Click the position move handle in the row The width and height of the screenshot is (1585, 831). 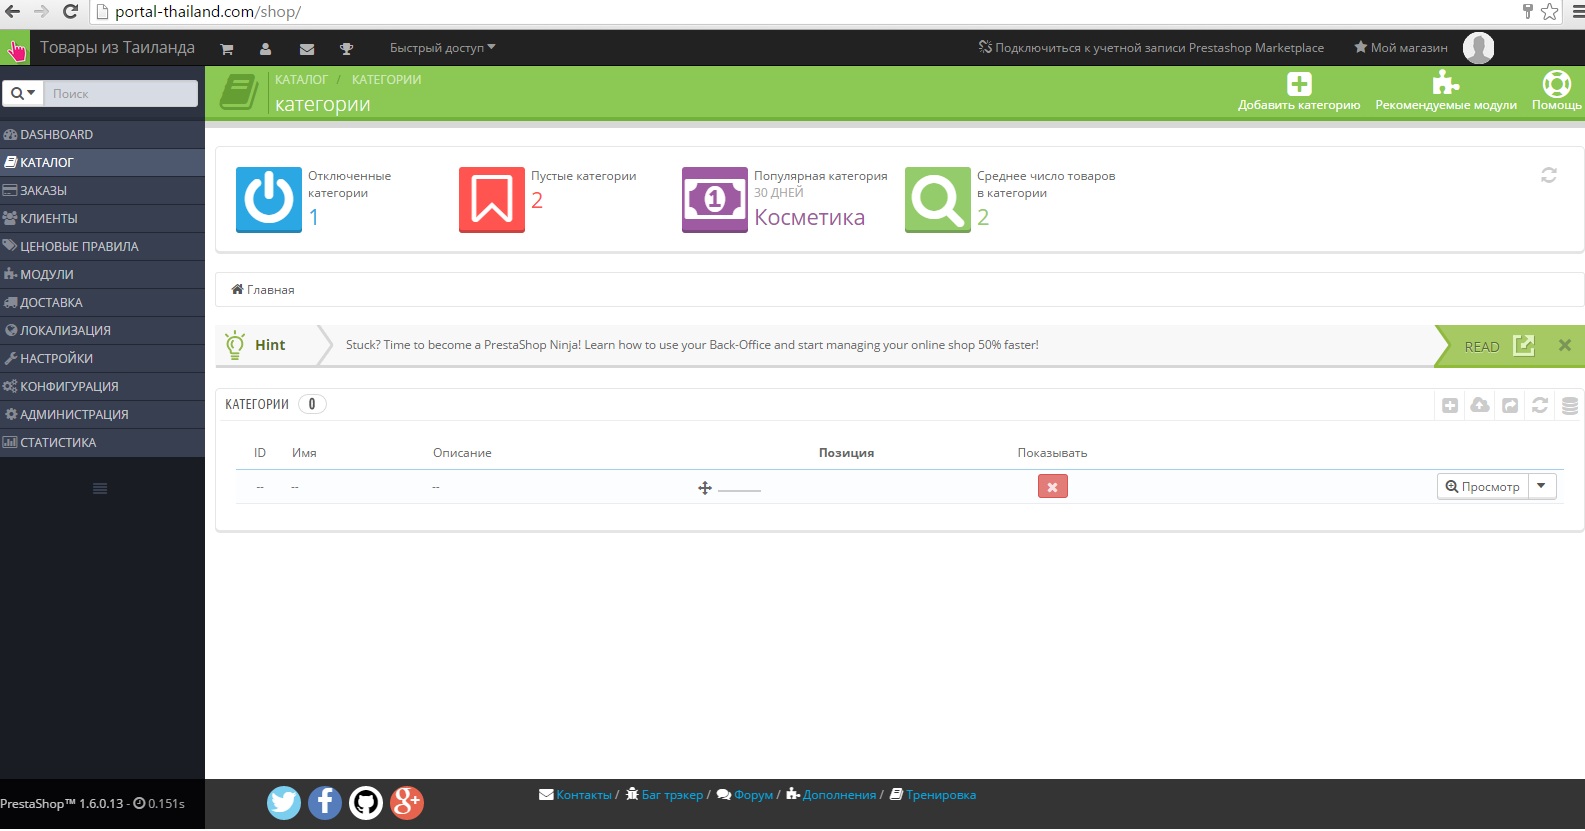[x=705, y=488]
